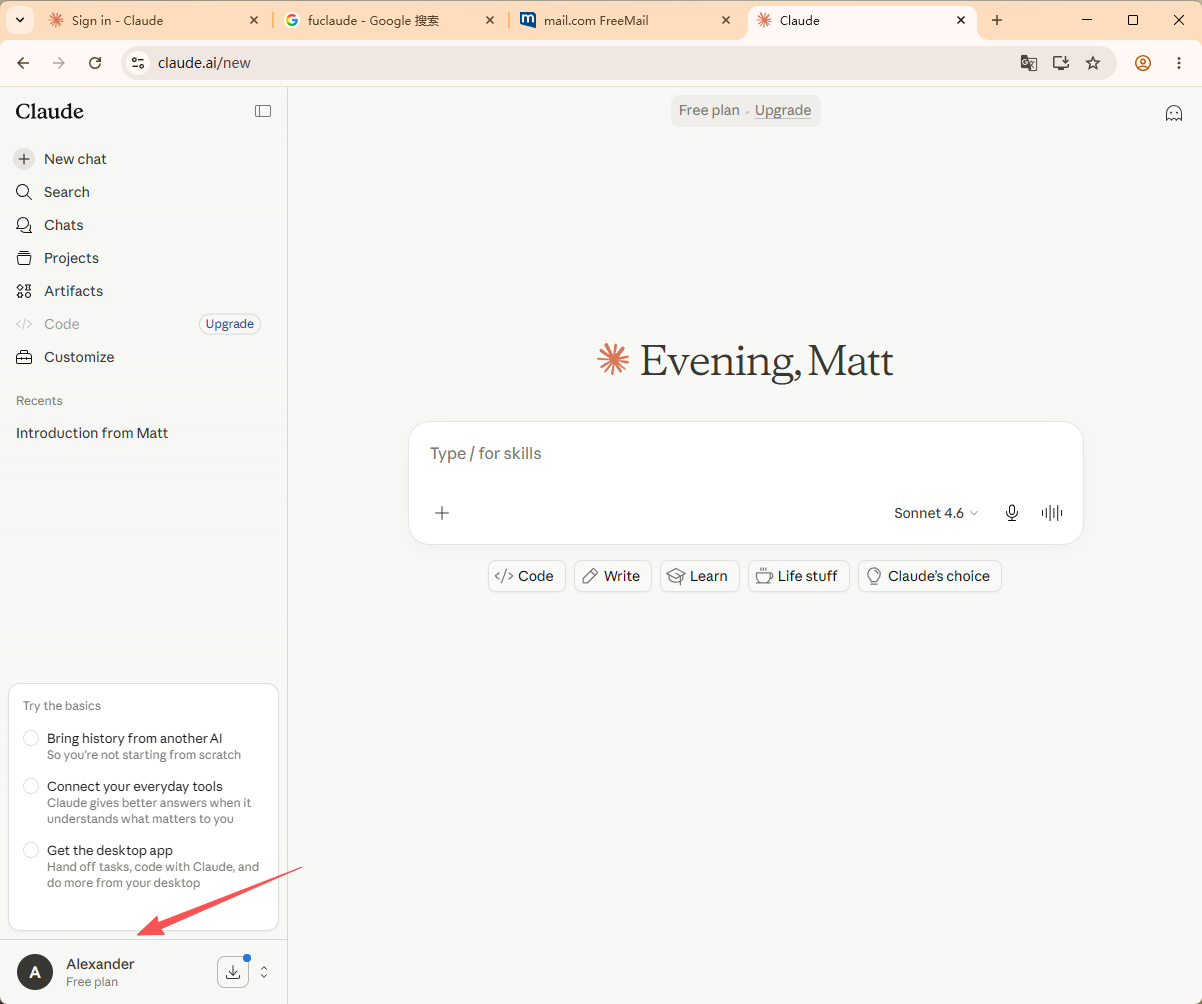Click into the 'Type / for skills' prompt field
The image size is (1202, 1004).
click(x=746, y=454)
